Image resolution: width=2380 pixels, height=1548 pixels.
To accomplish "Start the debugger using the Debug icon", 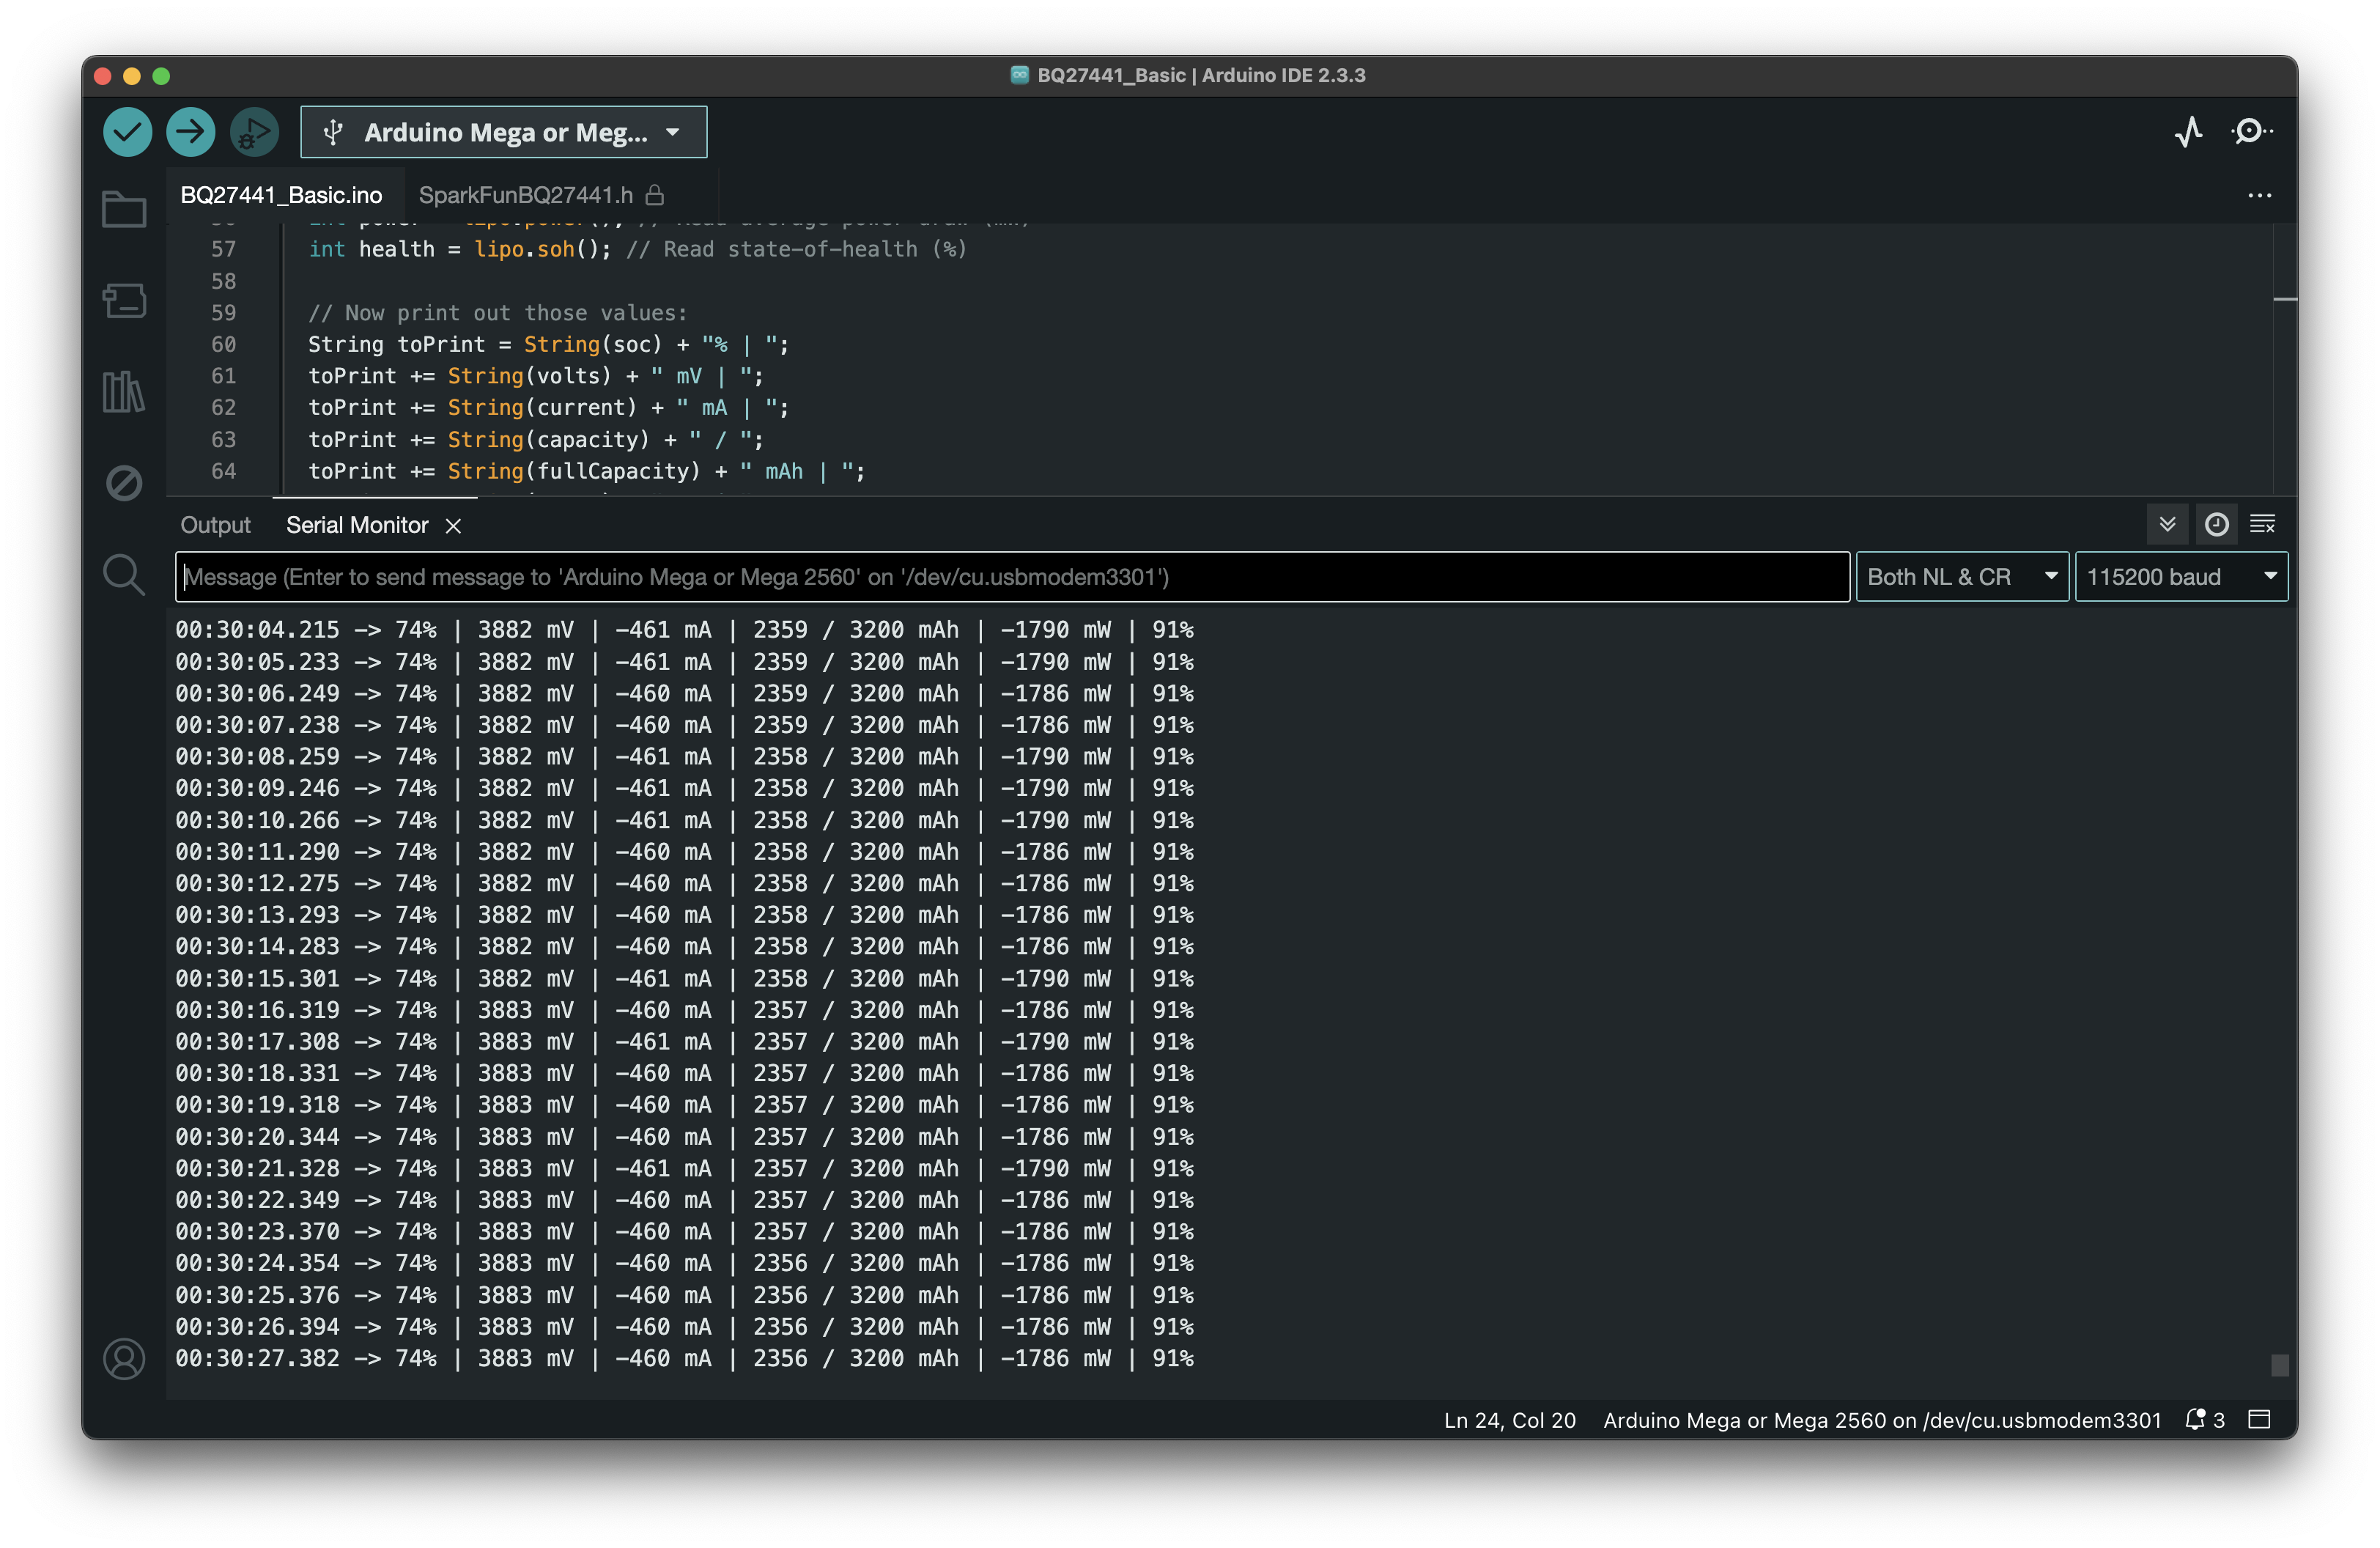I will coord(254,132).
